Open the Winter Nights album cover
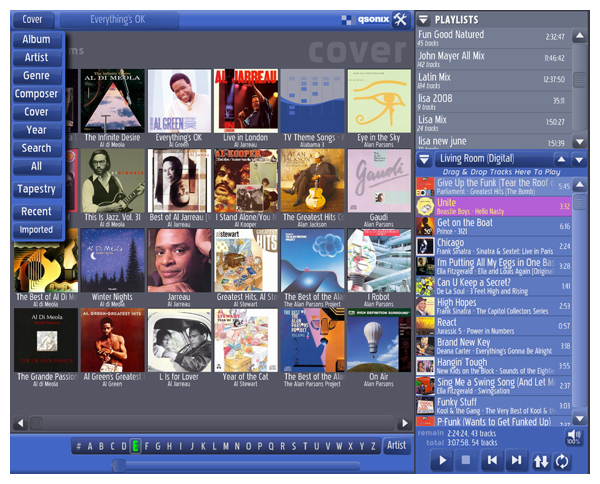Screen dimensions: 600x484 [112, 261]
